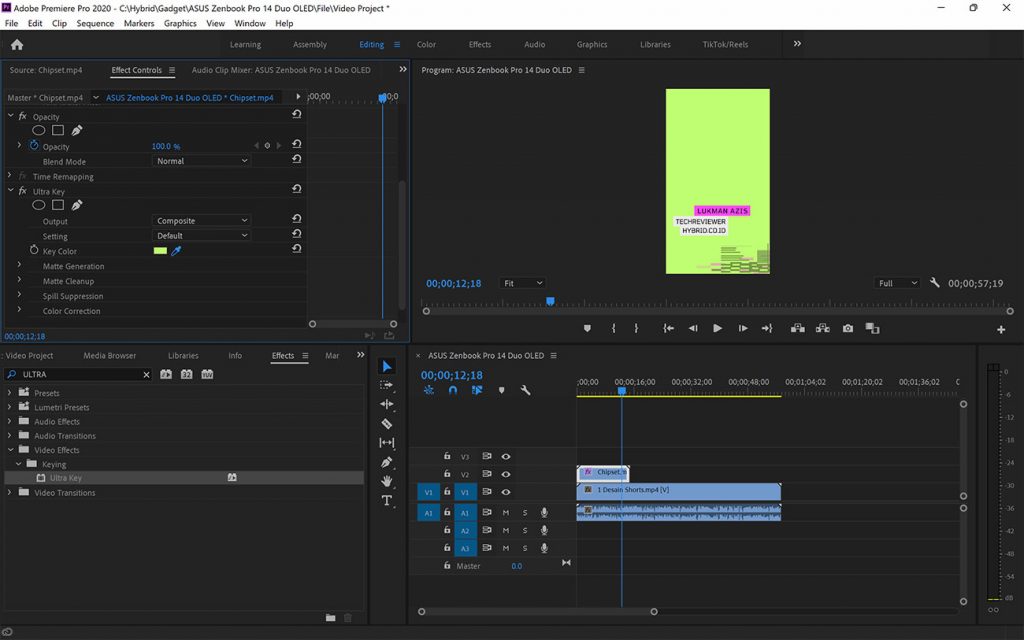Pick Key Color with the eyedropper
Image resolution: width=1024 pixels, height=640 pixels.
(176, 251)
